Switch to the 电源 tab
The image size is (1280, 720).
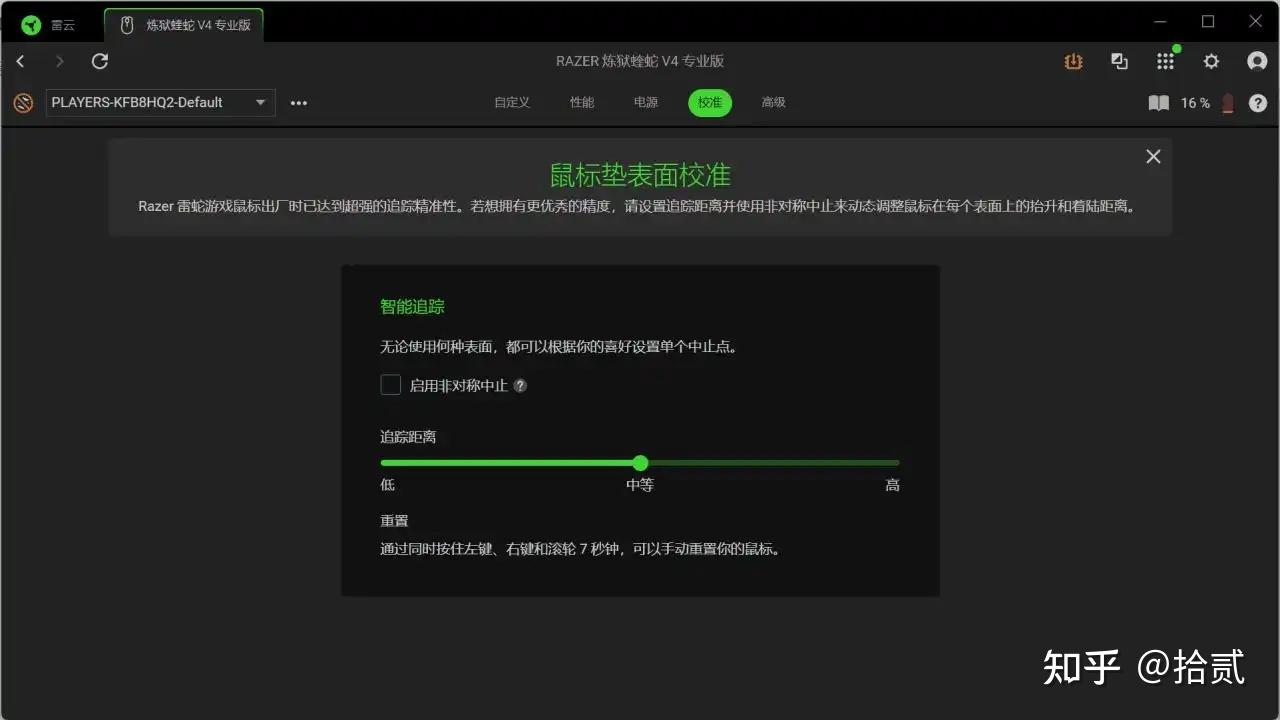pyautogui.click(x=645, y=102)
